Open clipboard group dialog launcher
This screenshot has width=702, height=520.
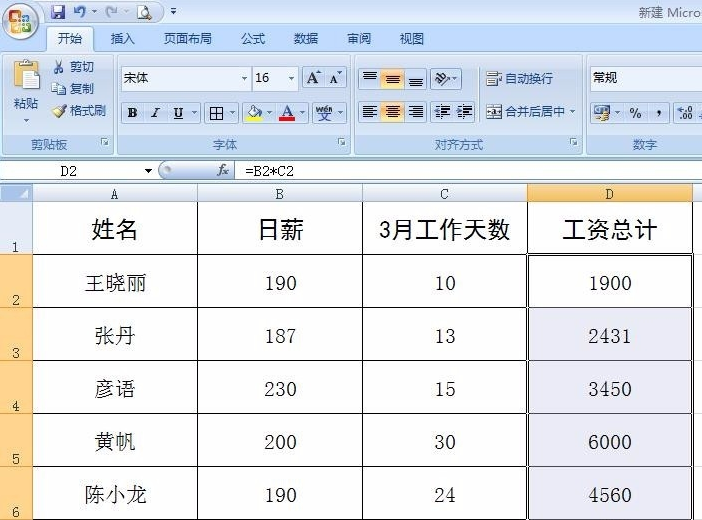click(x=104, y=142)
